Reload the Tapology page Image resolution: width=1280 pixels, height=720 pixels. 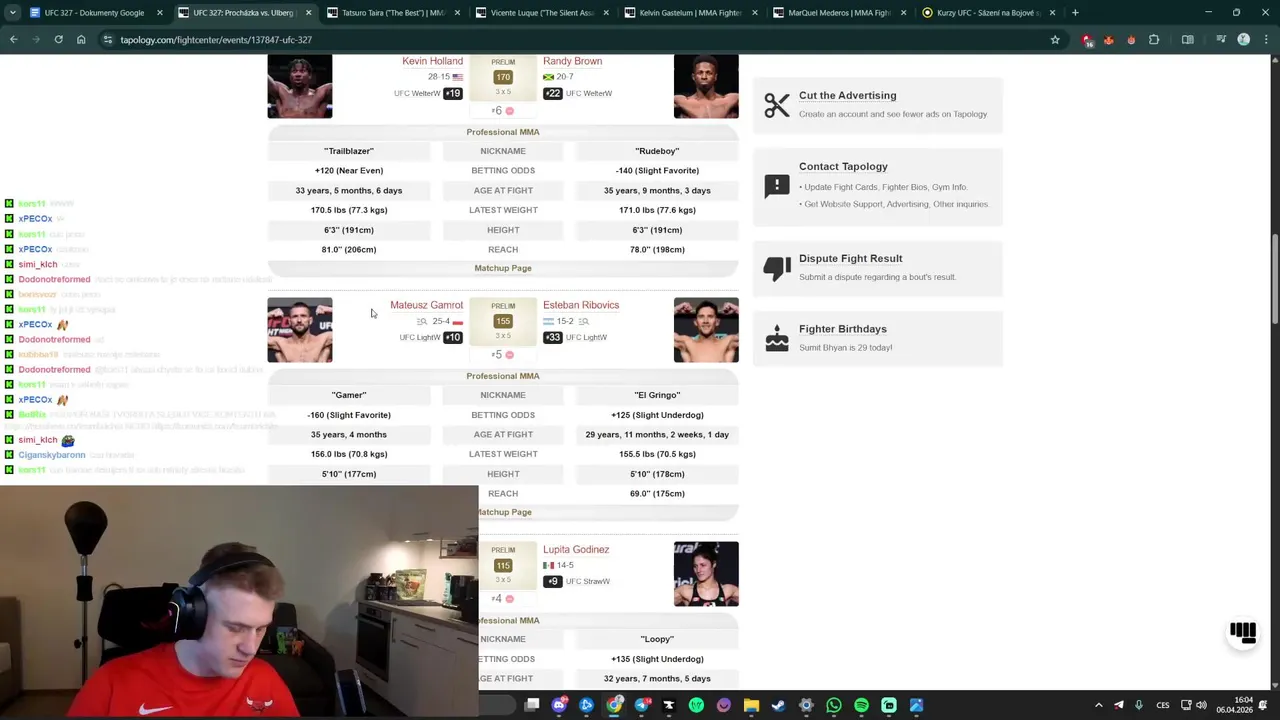59,40
